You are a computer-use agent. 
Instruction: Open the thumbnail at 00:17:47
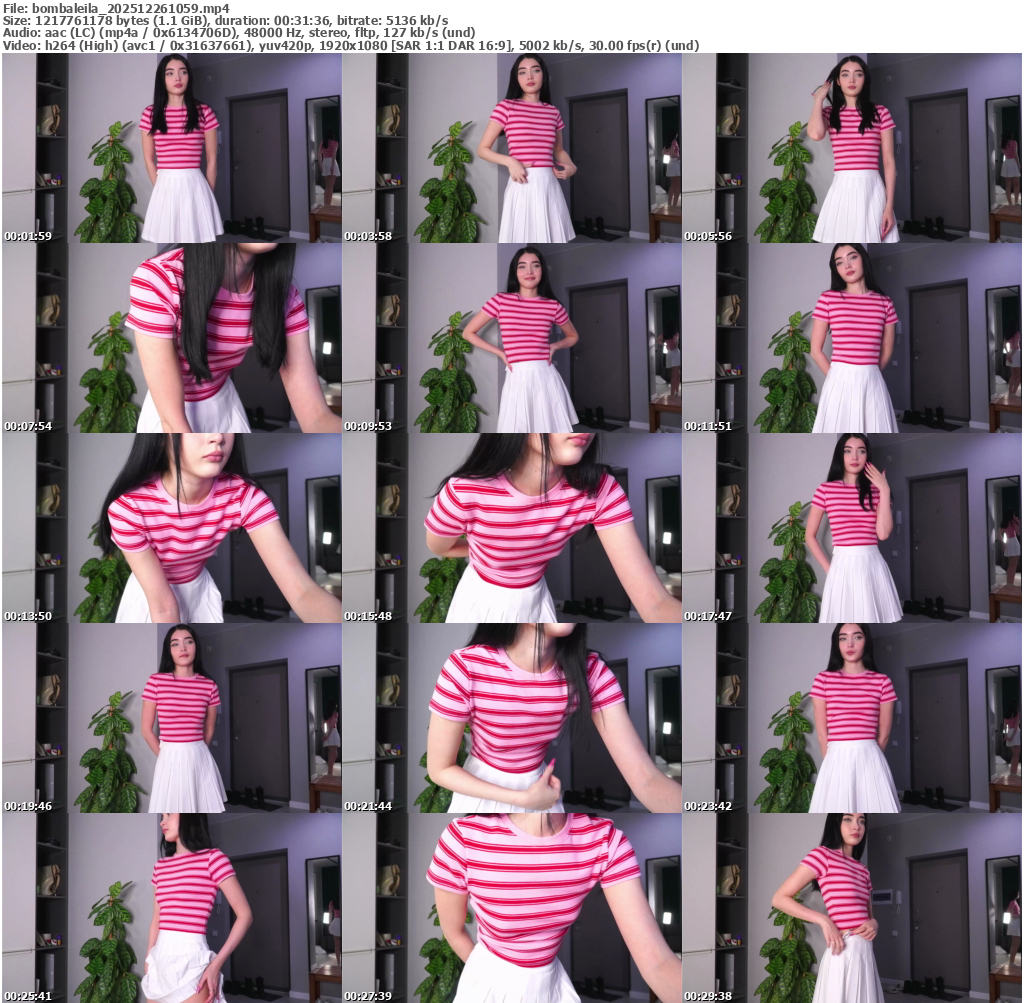click(x=852, y=528)
